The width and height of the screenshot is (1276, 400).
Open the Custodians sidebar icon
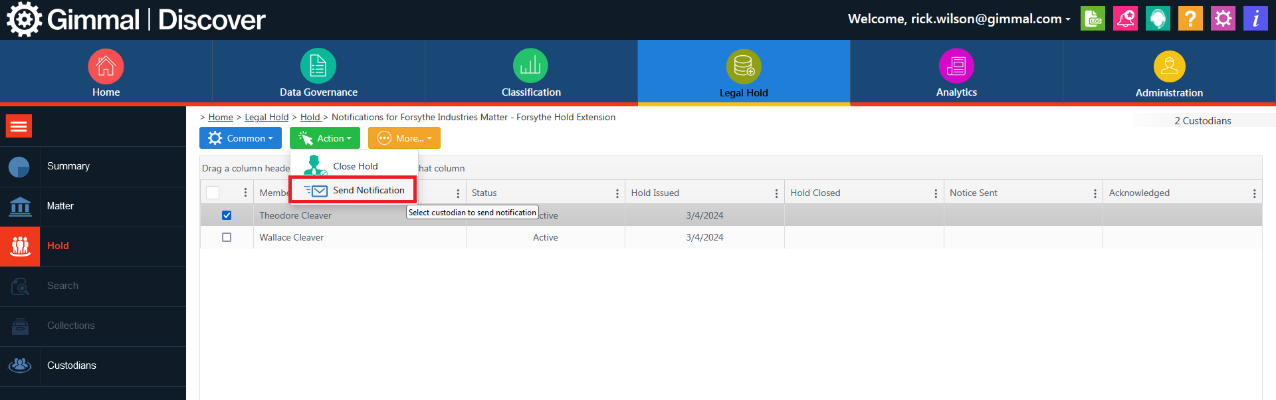[19, 365]
